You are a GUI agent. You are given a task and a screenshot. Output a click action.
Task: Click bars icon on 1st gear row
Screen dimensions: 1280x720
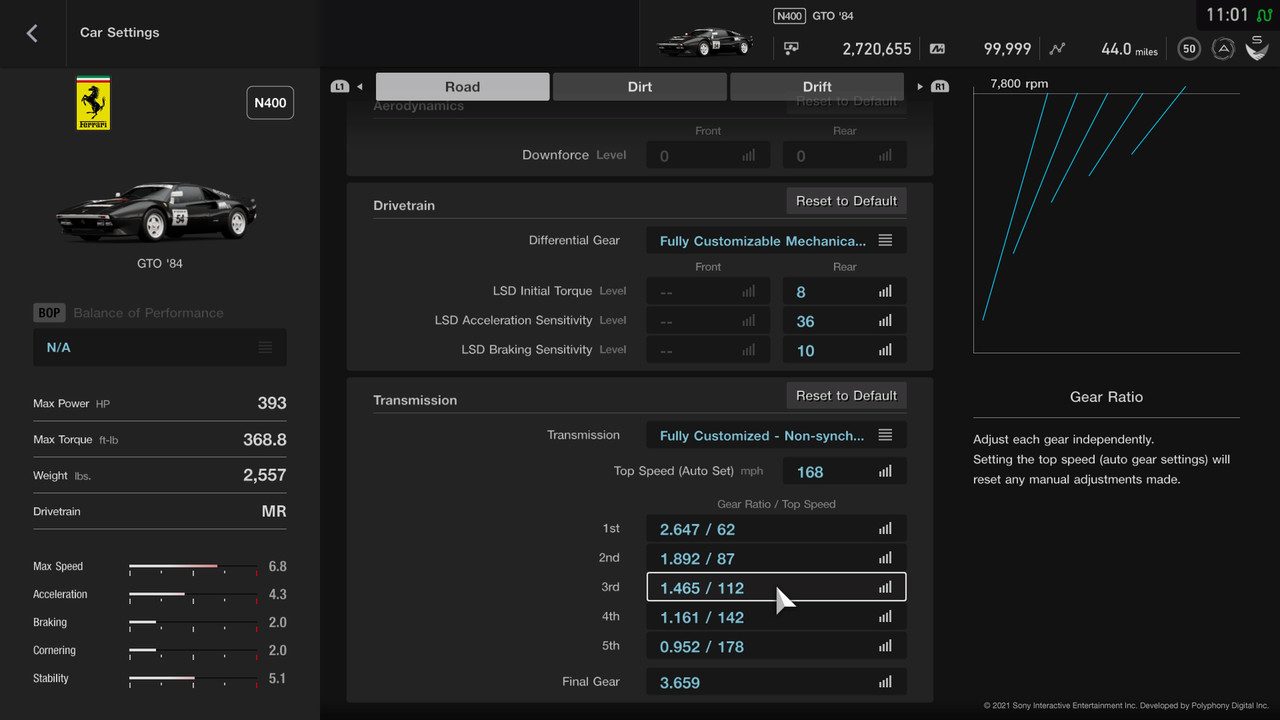coord(885,529)
